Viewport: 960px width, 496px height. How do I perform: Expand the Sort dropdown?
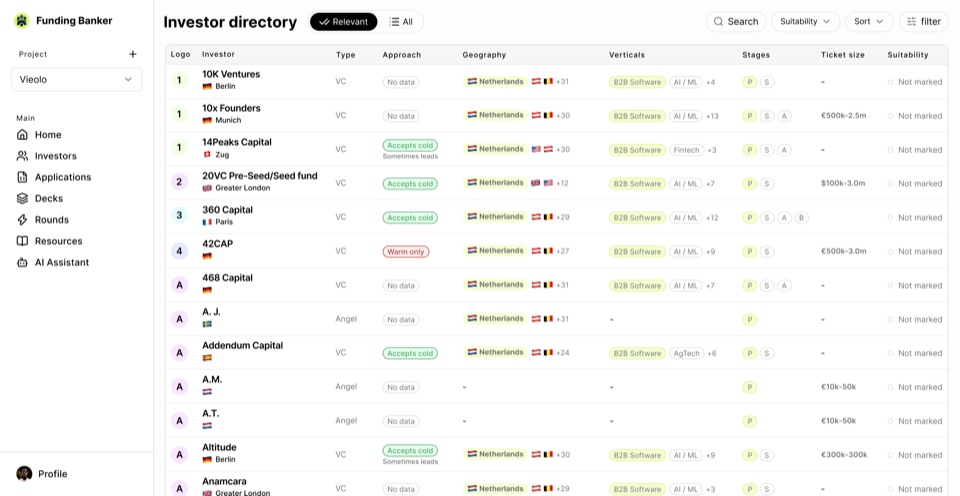[869, 21]
